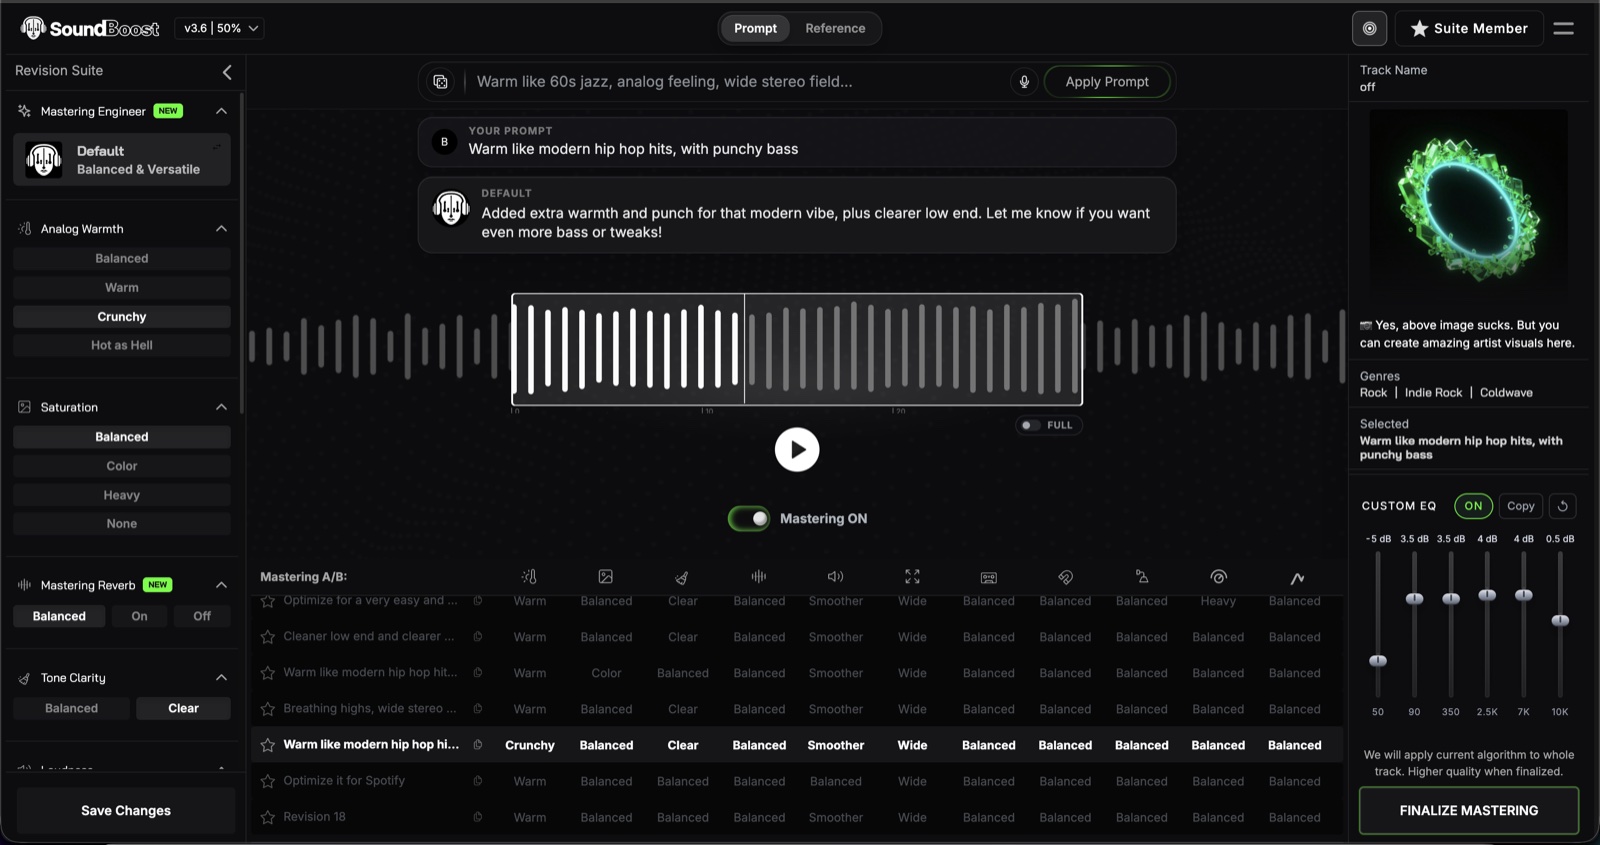
Task: Open the v3.6 | 50% version dropdown
Action: tap(220, 28)
